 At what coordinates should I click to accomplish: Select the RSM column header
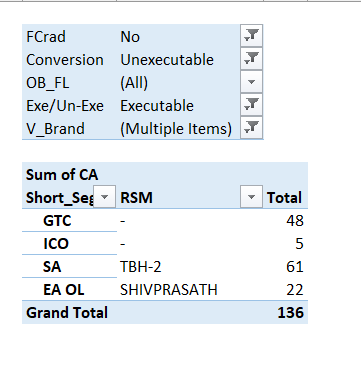tap(179, 197)
